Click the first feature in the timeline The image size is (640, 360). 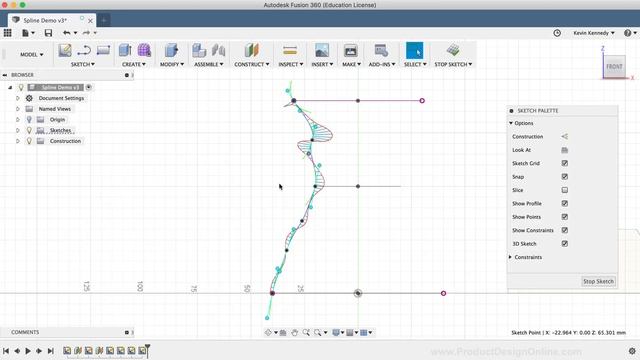(67, 351)
